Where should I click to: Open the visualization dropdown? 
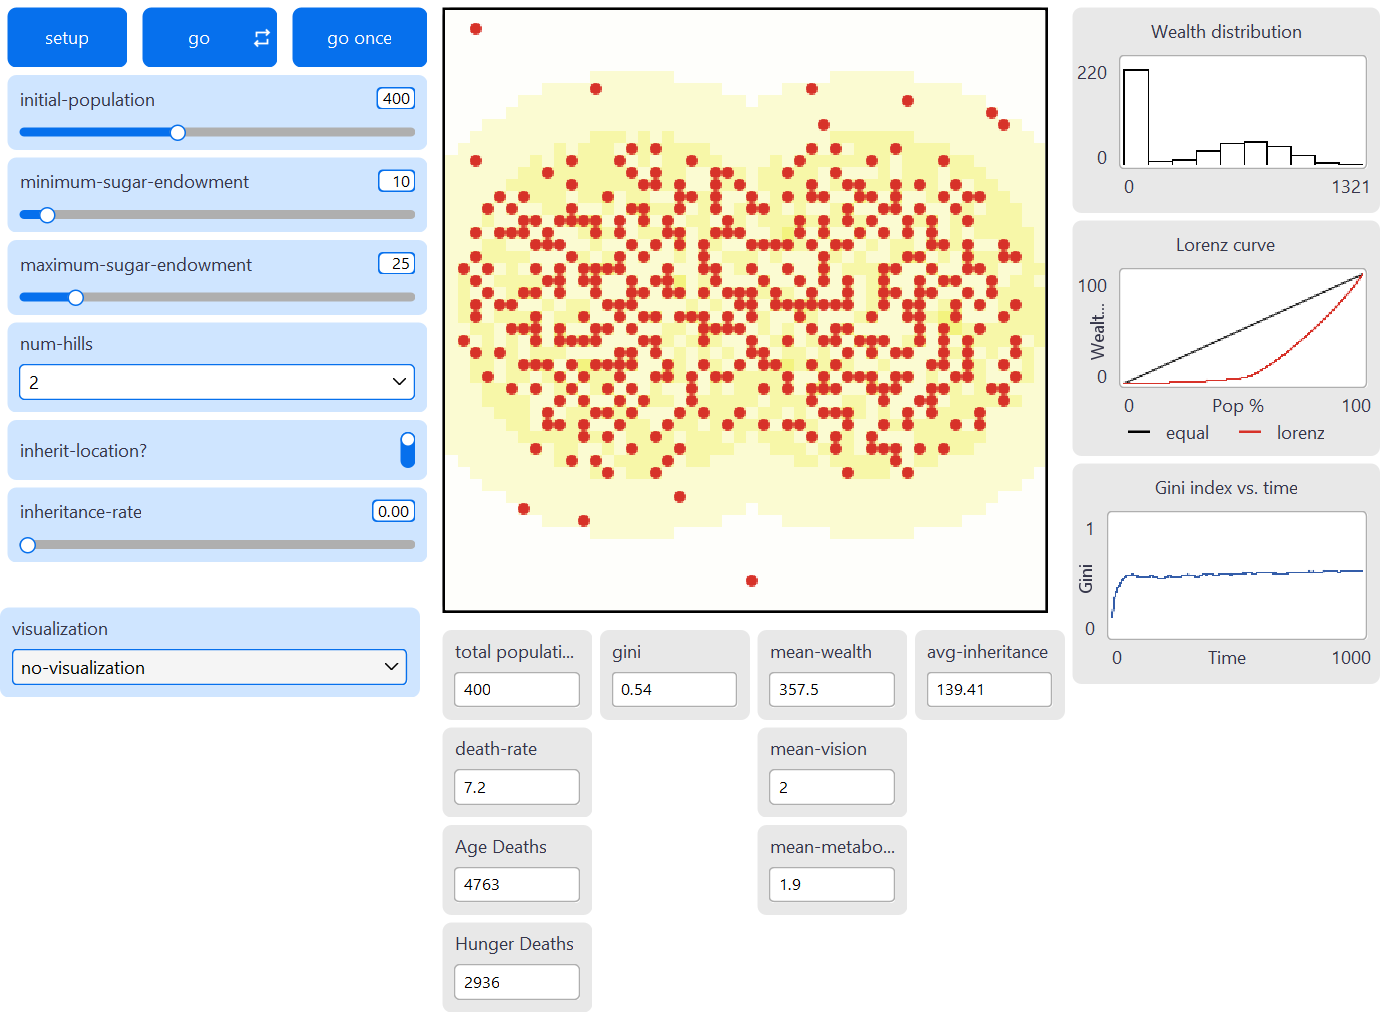tap(209, 667)
